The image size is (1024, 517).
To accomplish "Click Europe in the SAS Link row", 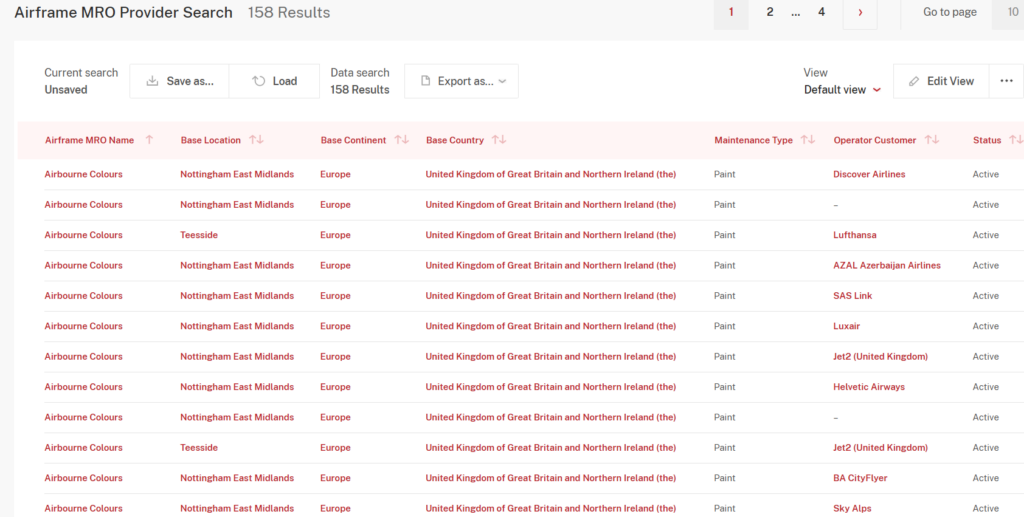I will (x=335, y=296).
